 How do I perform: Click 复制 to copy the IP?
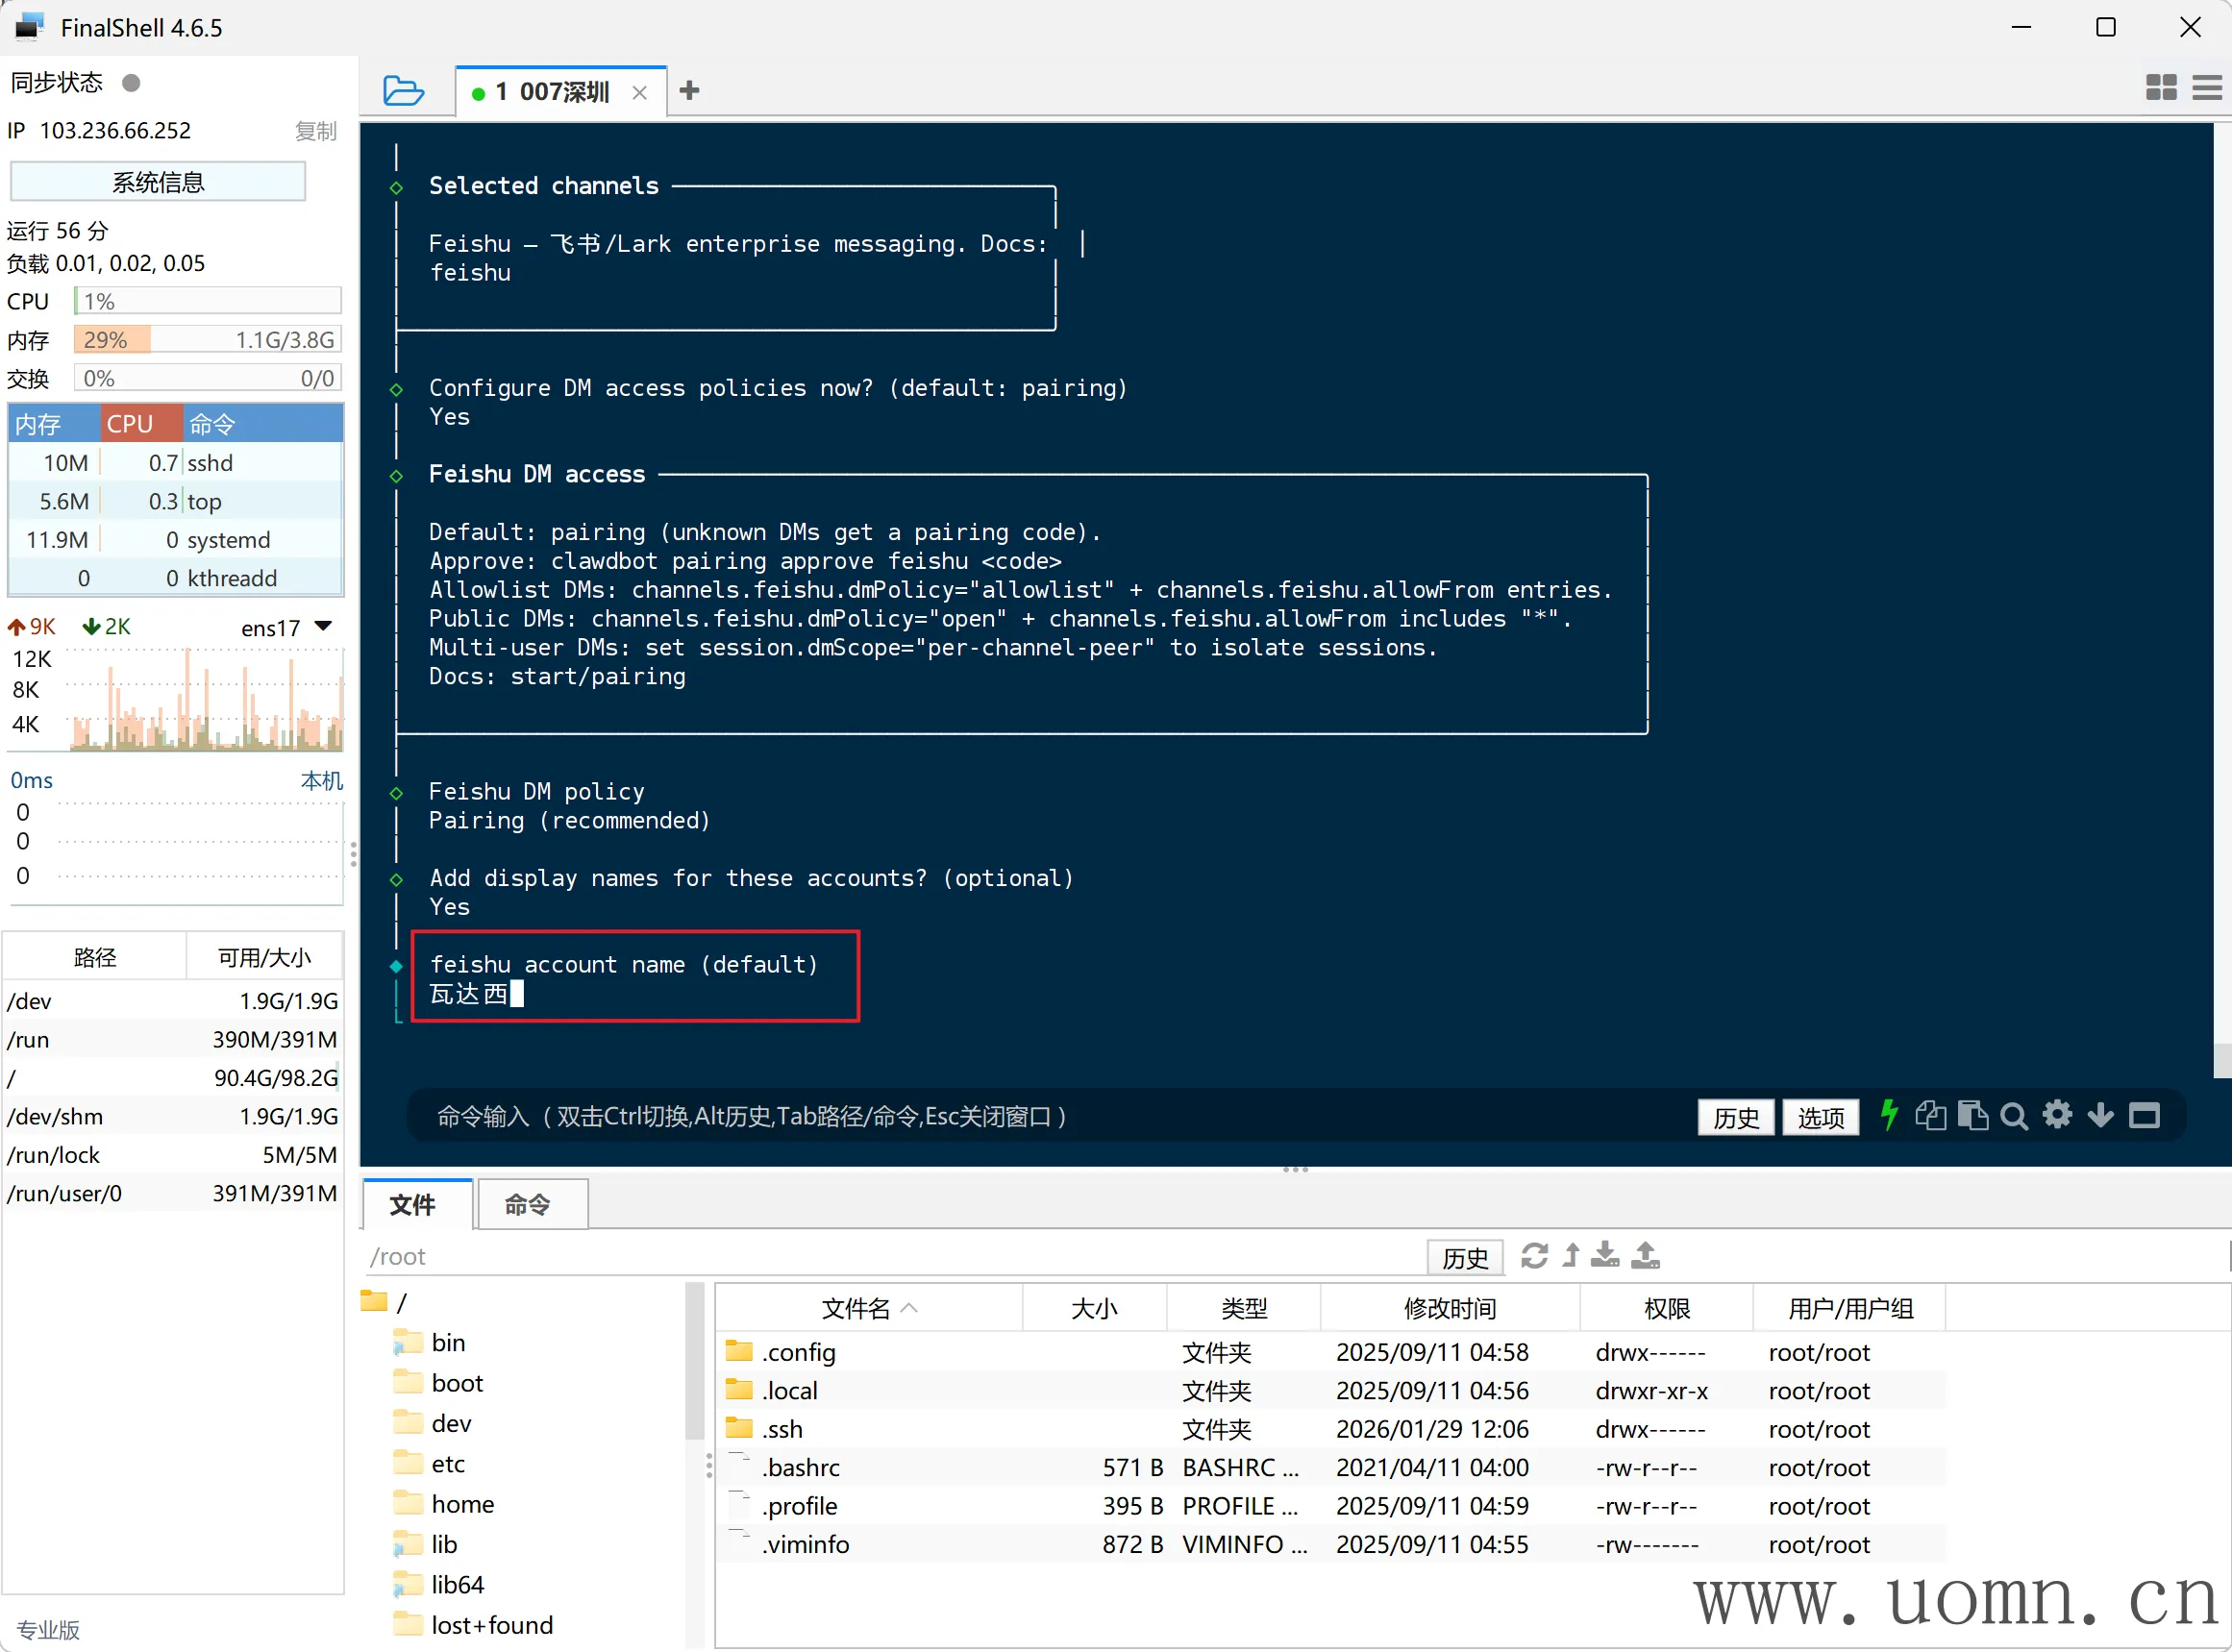pyautogui.click(x=316, y=131)
